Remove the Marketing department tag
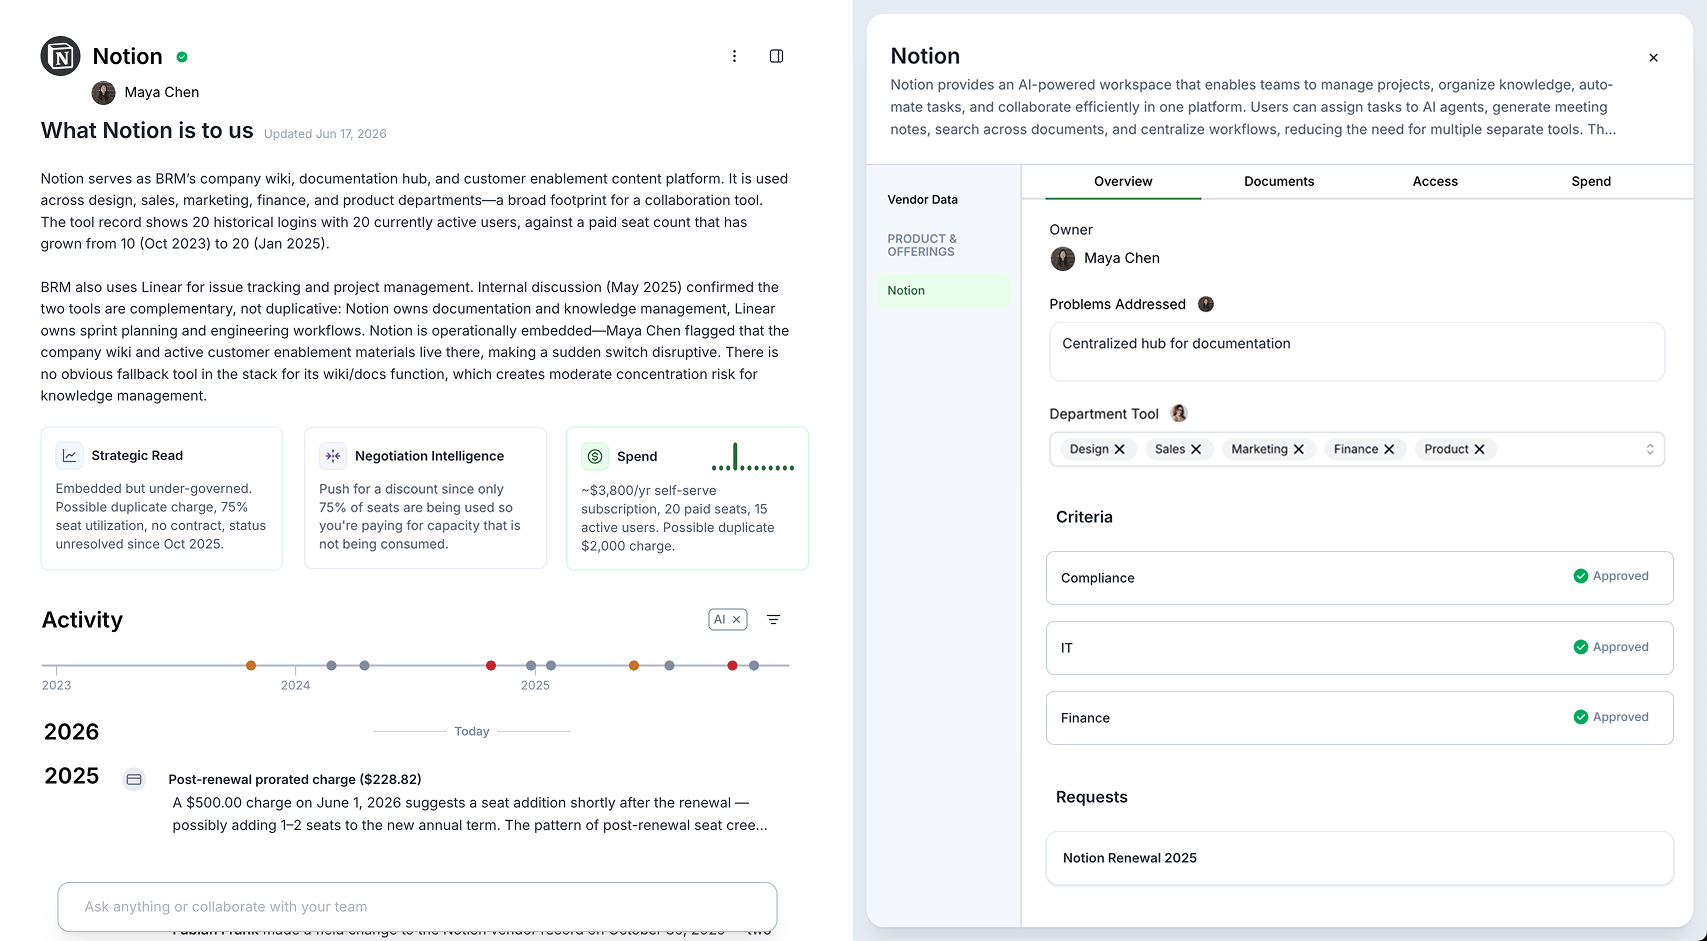This screenshot has height=941, width=1707. pos(1299,450)
